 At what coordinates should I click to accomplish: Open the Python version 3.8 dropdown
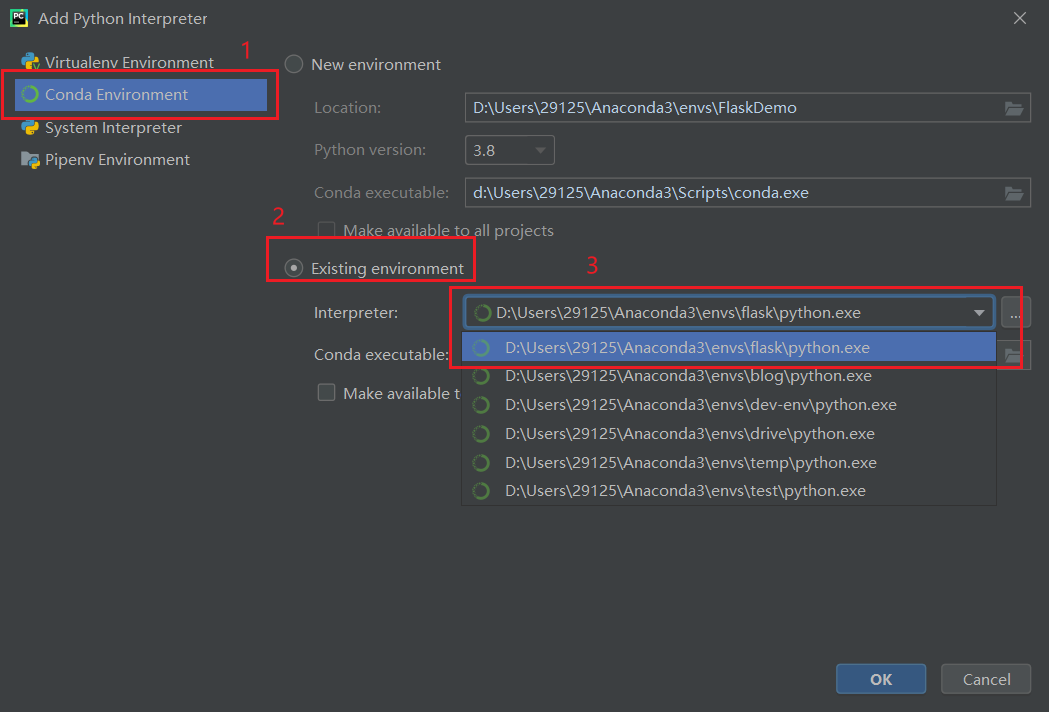coord(510,150)
